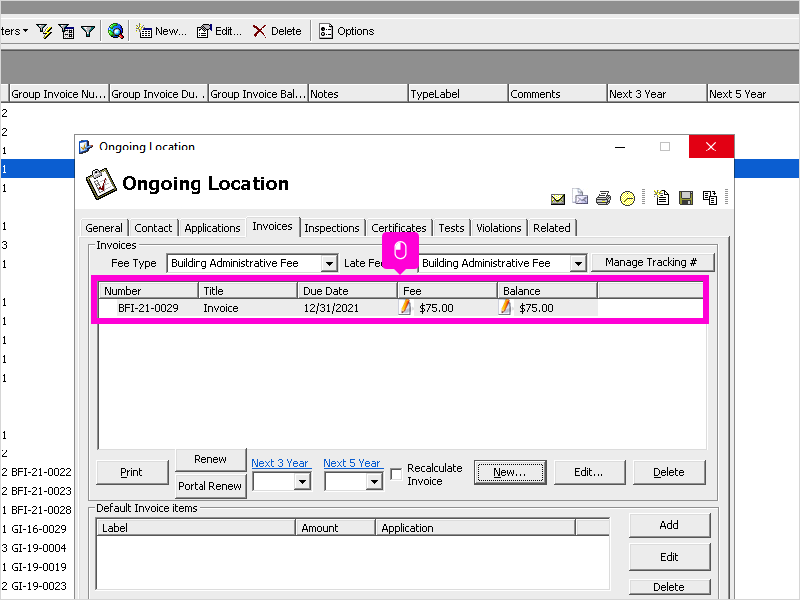Click the Print button
The width and height of the screenshot is (800, 600).
click(132, 472)
